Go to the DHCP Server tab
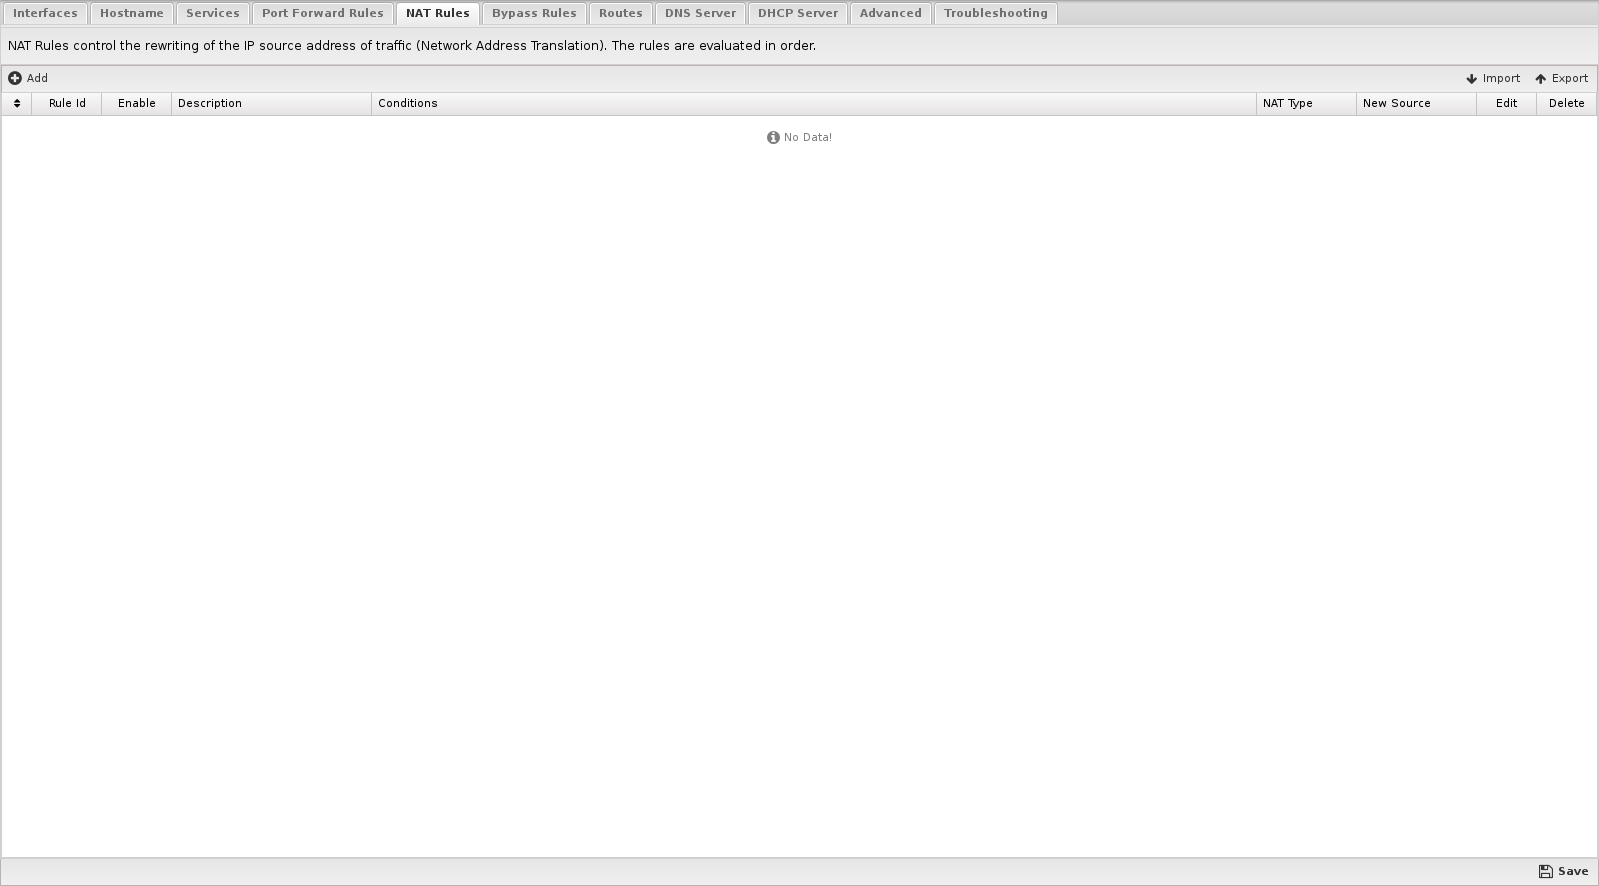This screenshot has height=886, width=1599. click(x=798, y=13)
